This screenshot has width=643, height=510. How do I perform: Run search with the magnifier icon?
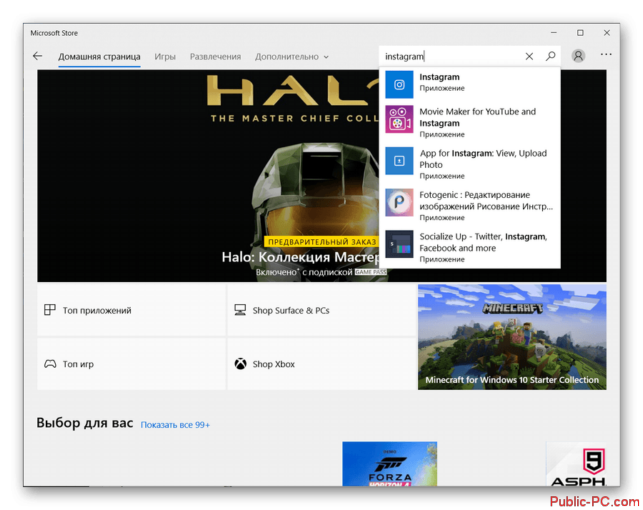click(x=551, y=56)
